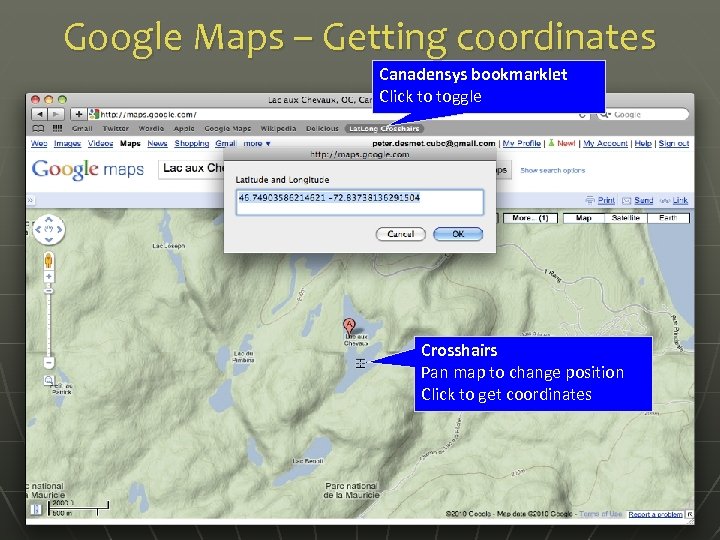
Task: Click the Send envelope link
Action: (637, 200)
